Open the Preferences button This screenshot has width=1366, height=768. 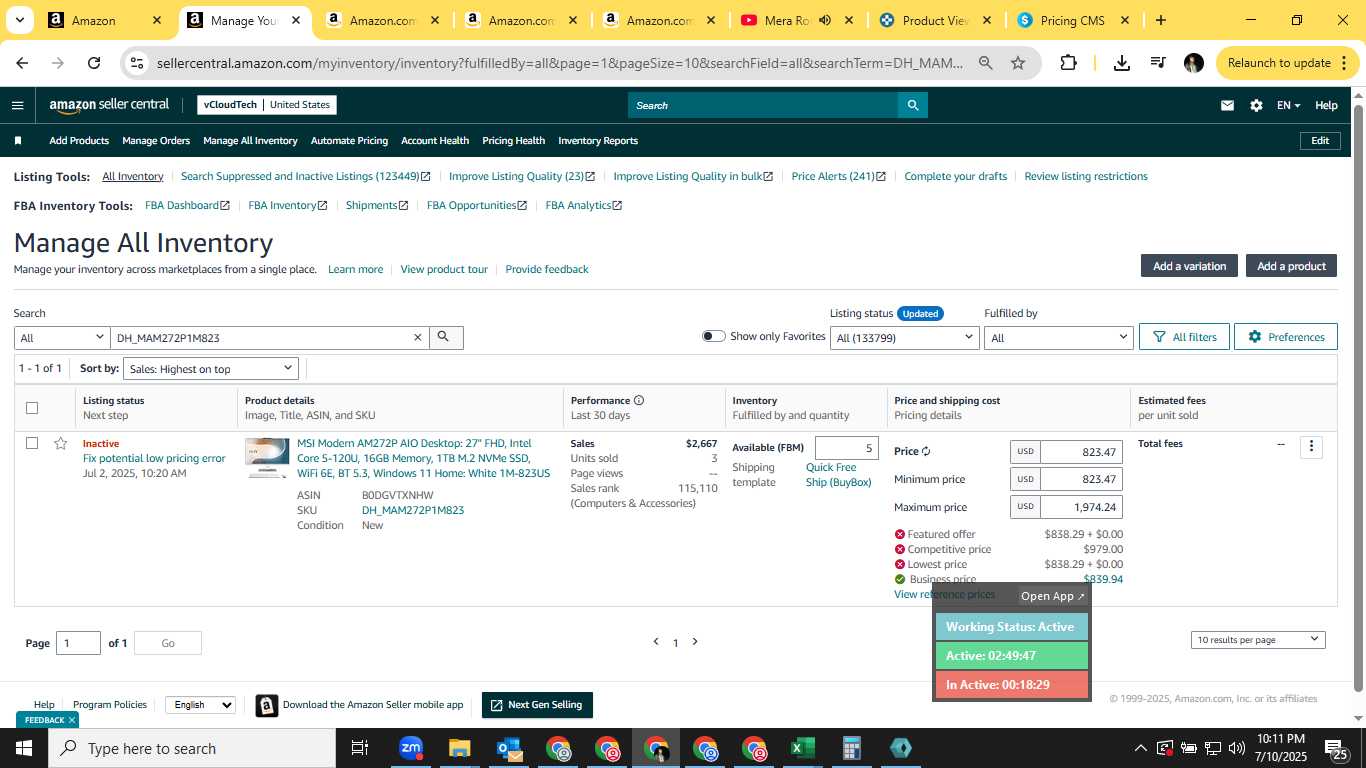pos(1285,337)
